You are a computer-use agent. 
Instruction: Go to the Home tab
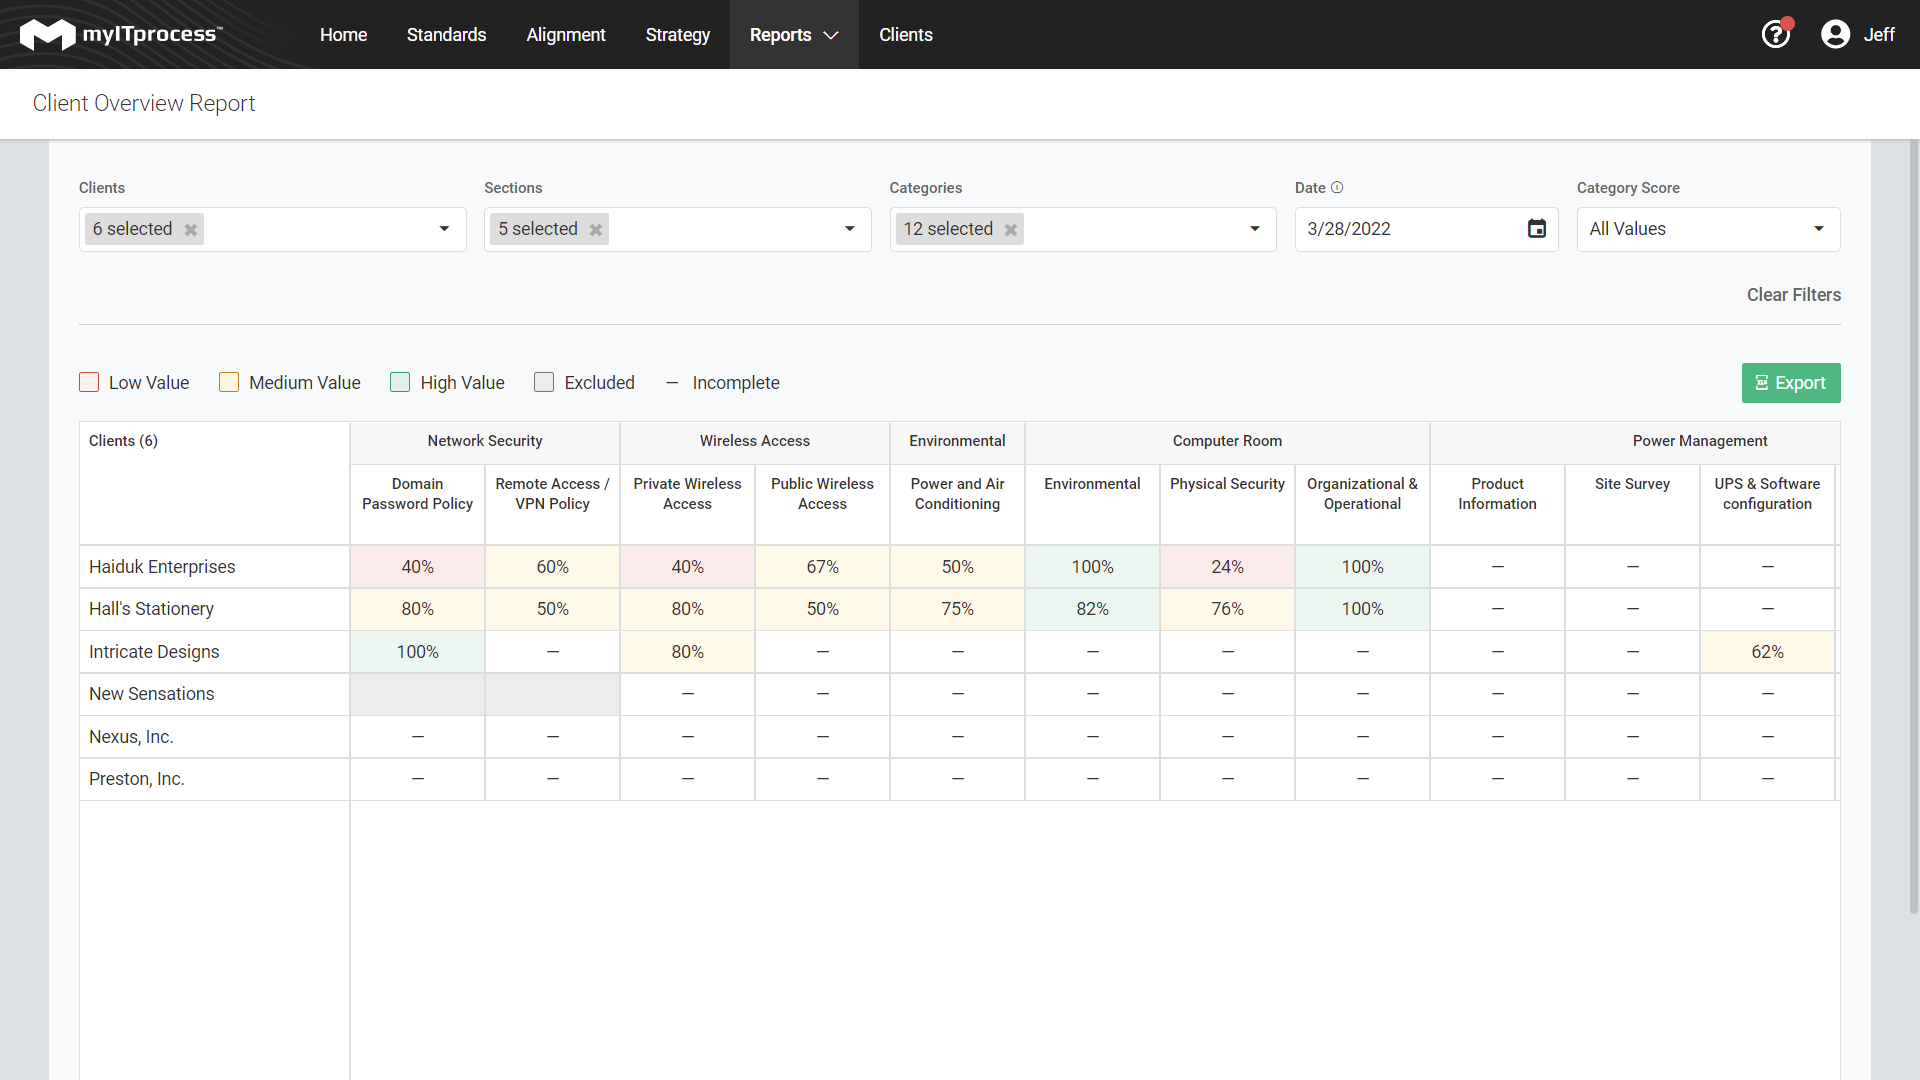point(343,34)
